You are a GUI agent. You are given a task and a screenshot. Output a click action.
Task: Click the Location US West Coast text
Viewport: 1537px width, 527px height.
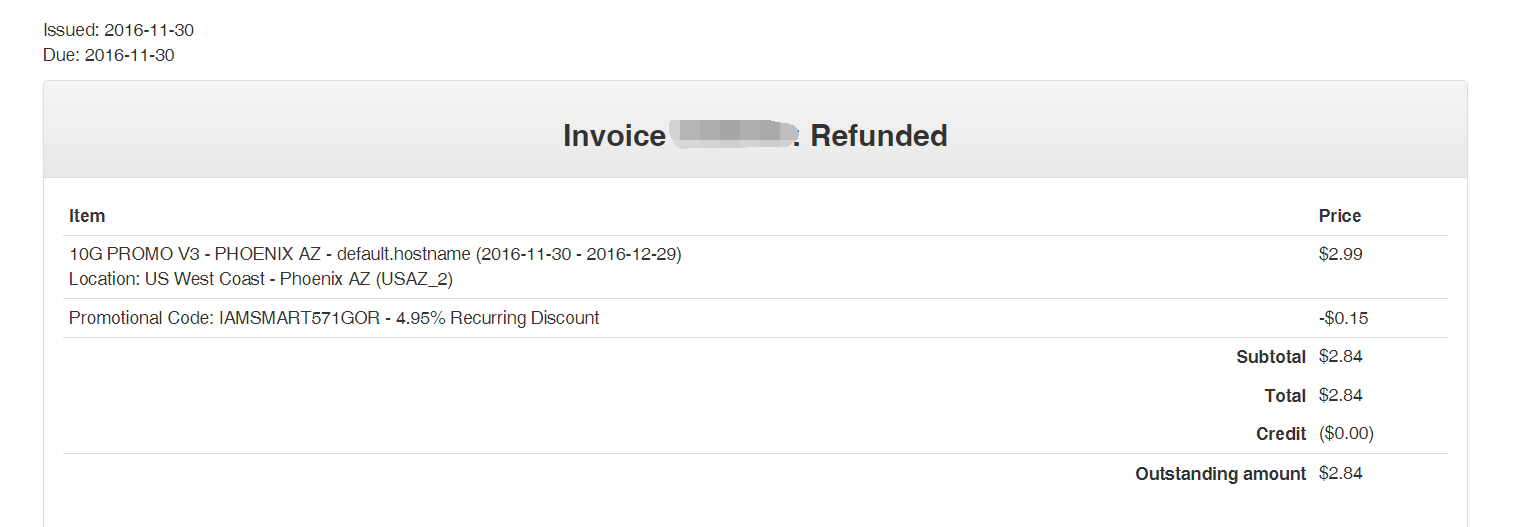pyautogui.click(x=261, y=279)
